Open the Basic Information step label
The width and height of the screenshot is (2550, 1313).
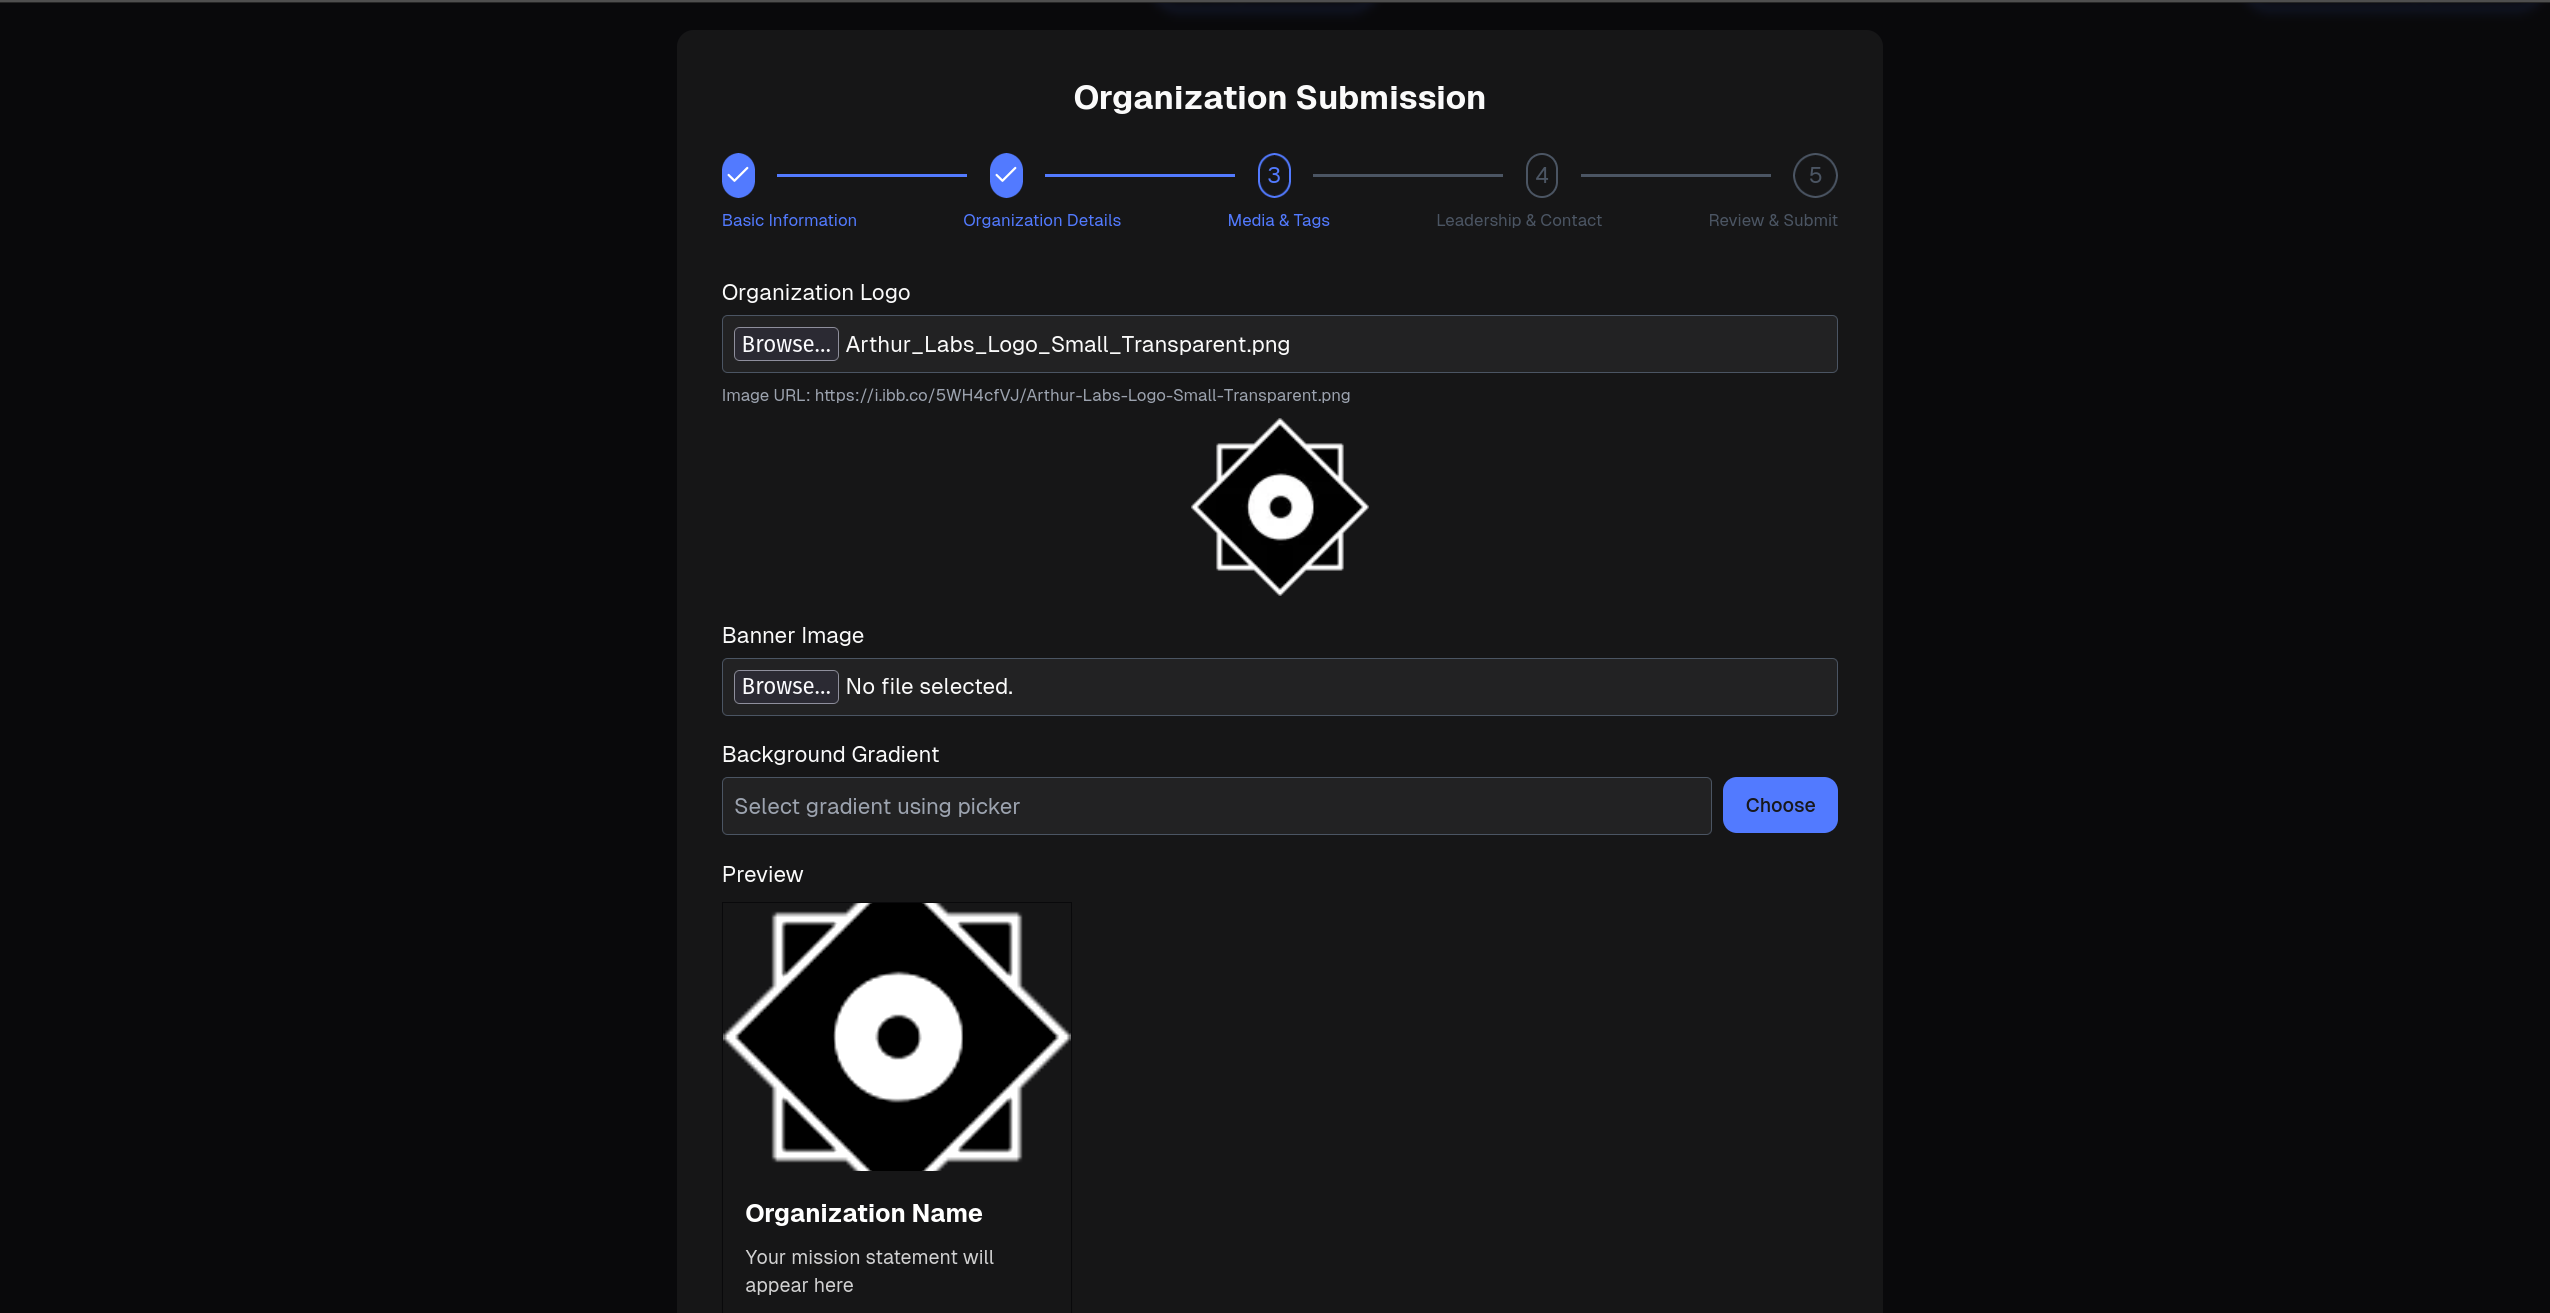pos(789,220)
